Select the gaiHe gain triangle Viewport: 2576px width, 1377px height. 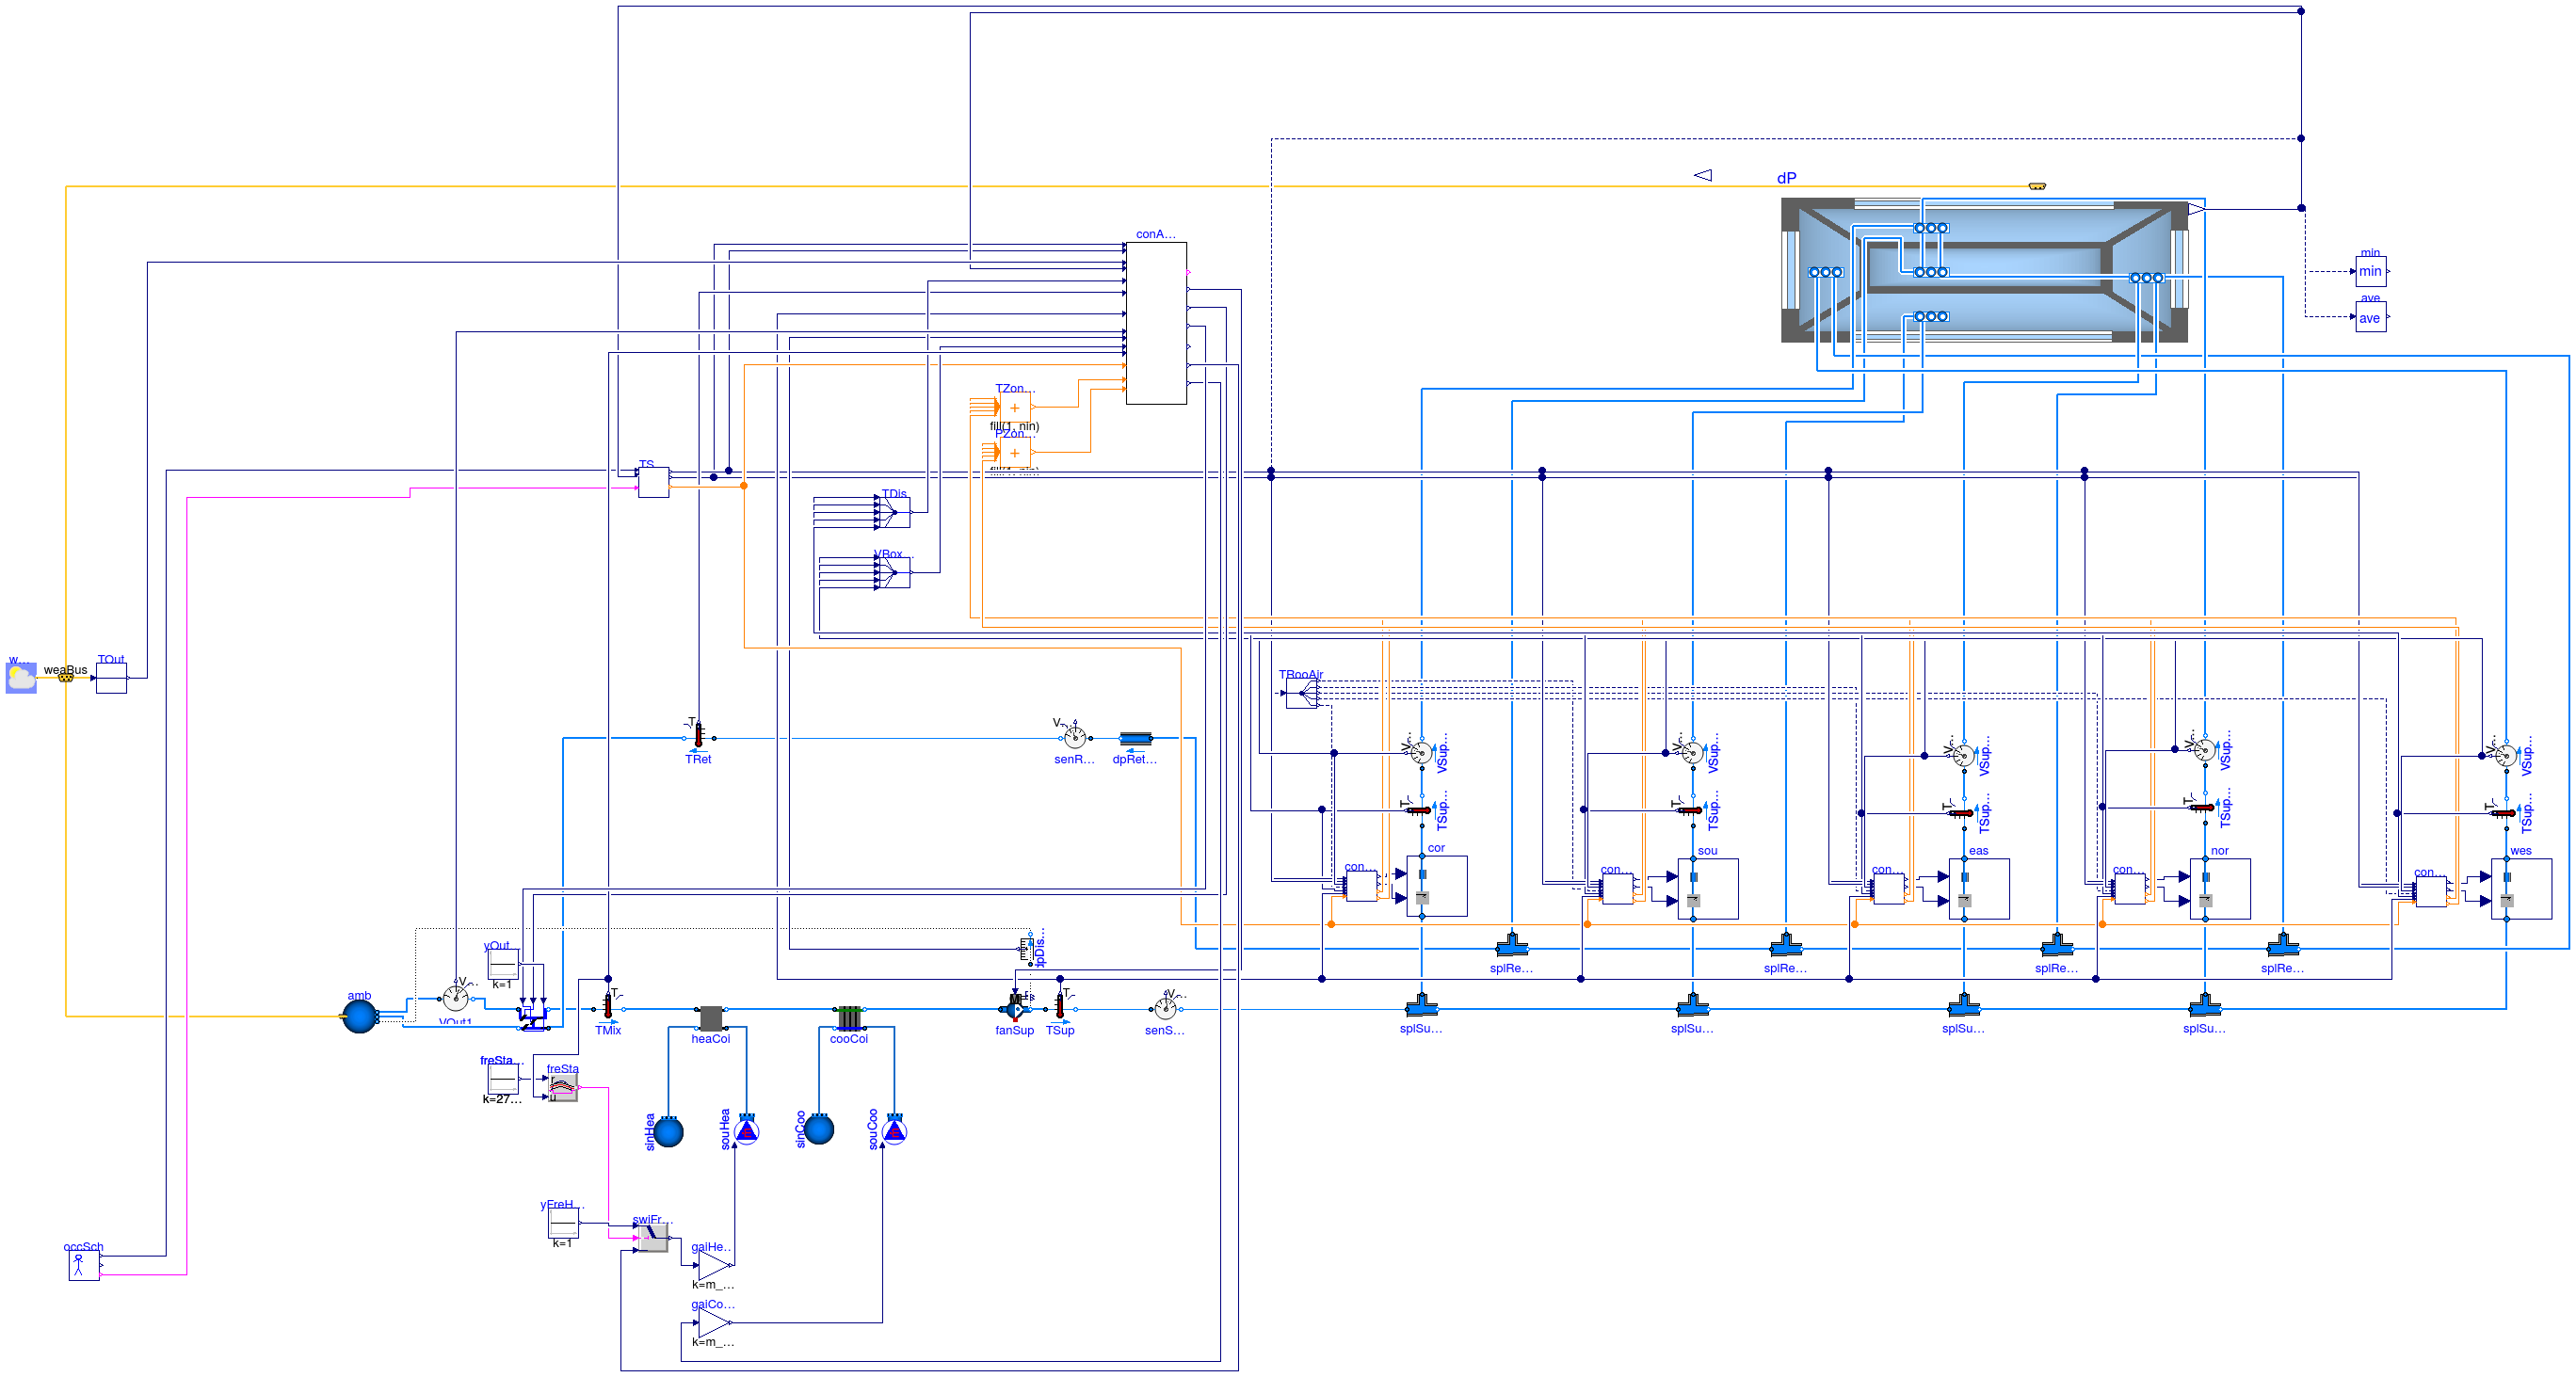(714, 1265)
